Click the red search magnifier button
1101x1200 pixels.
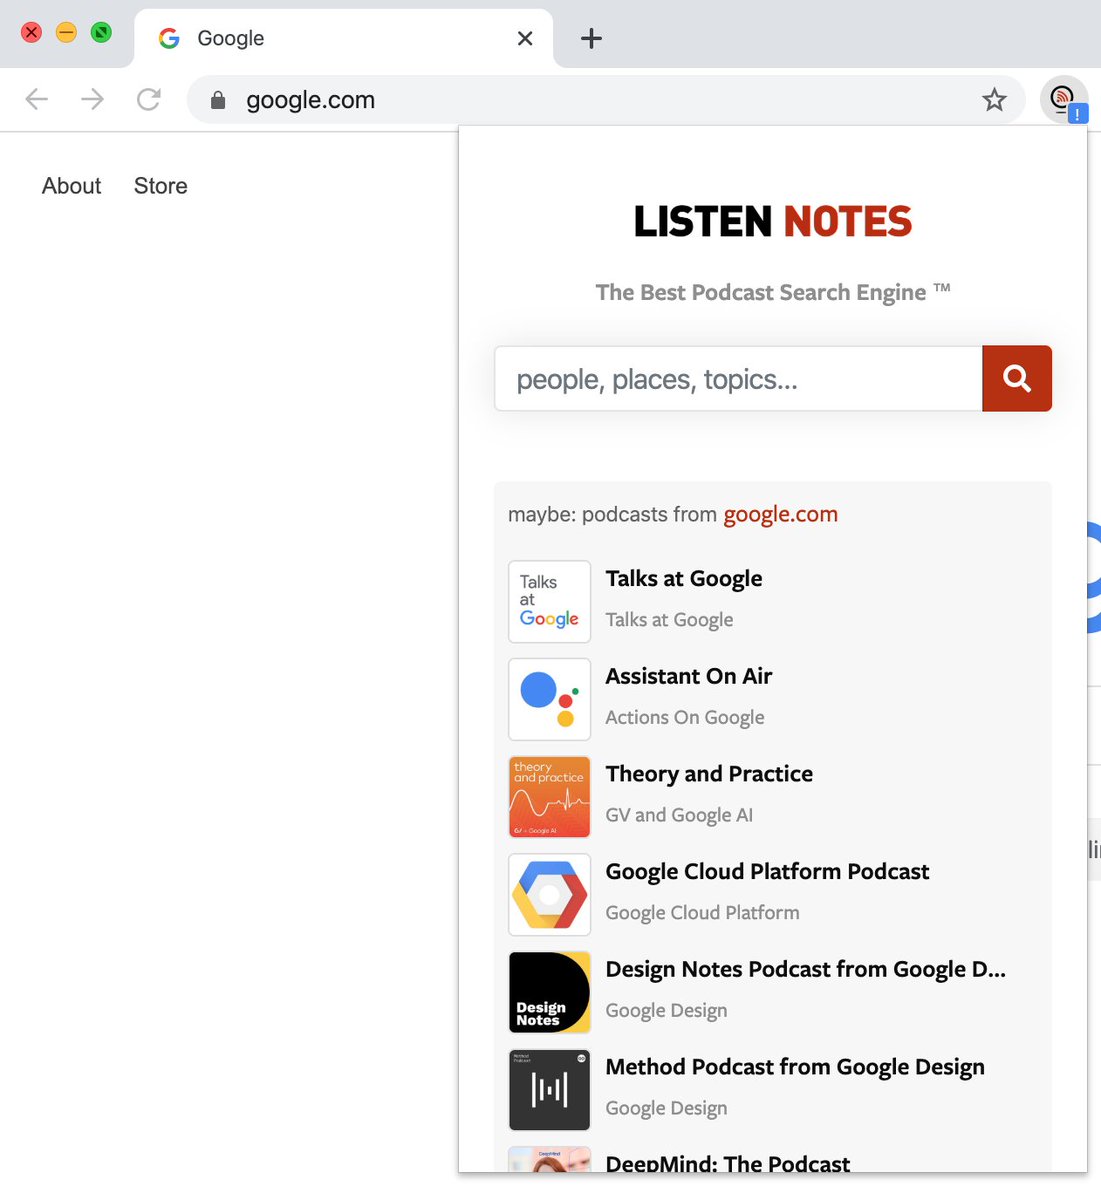pos(1017,378)
